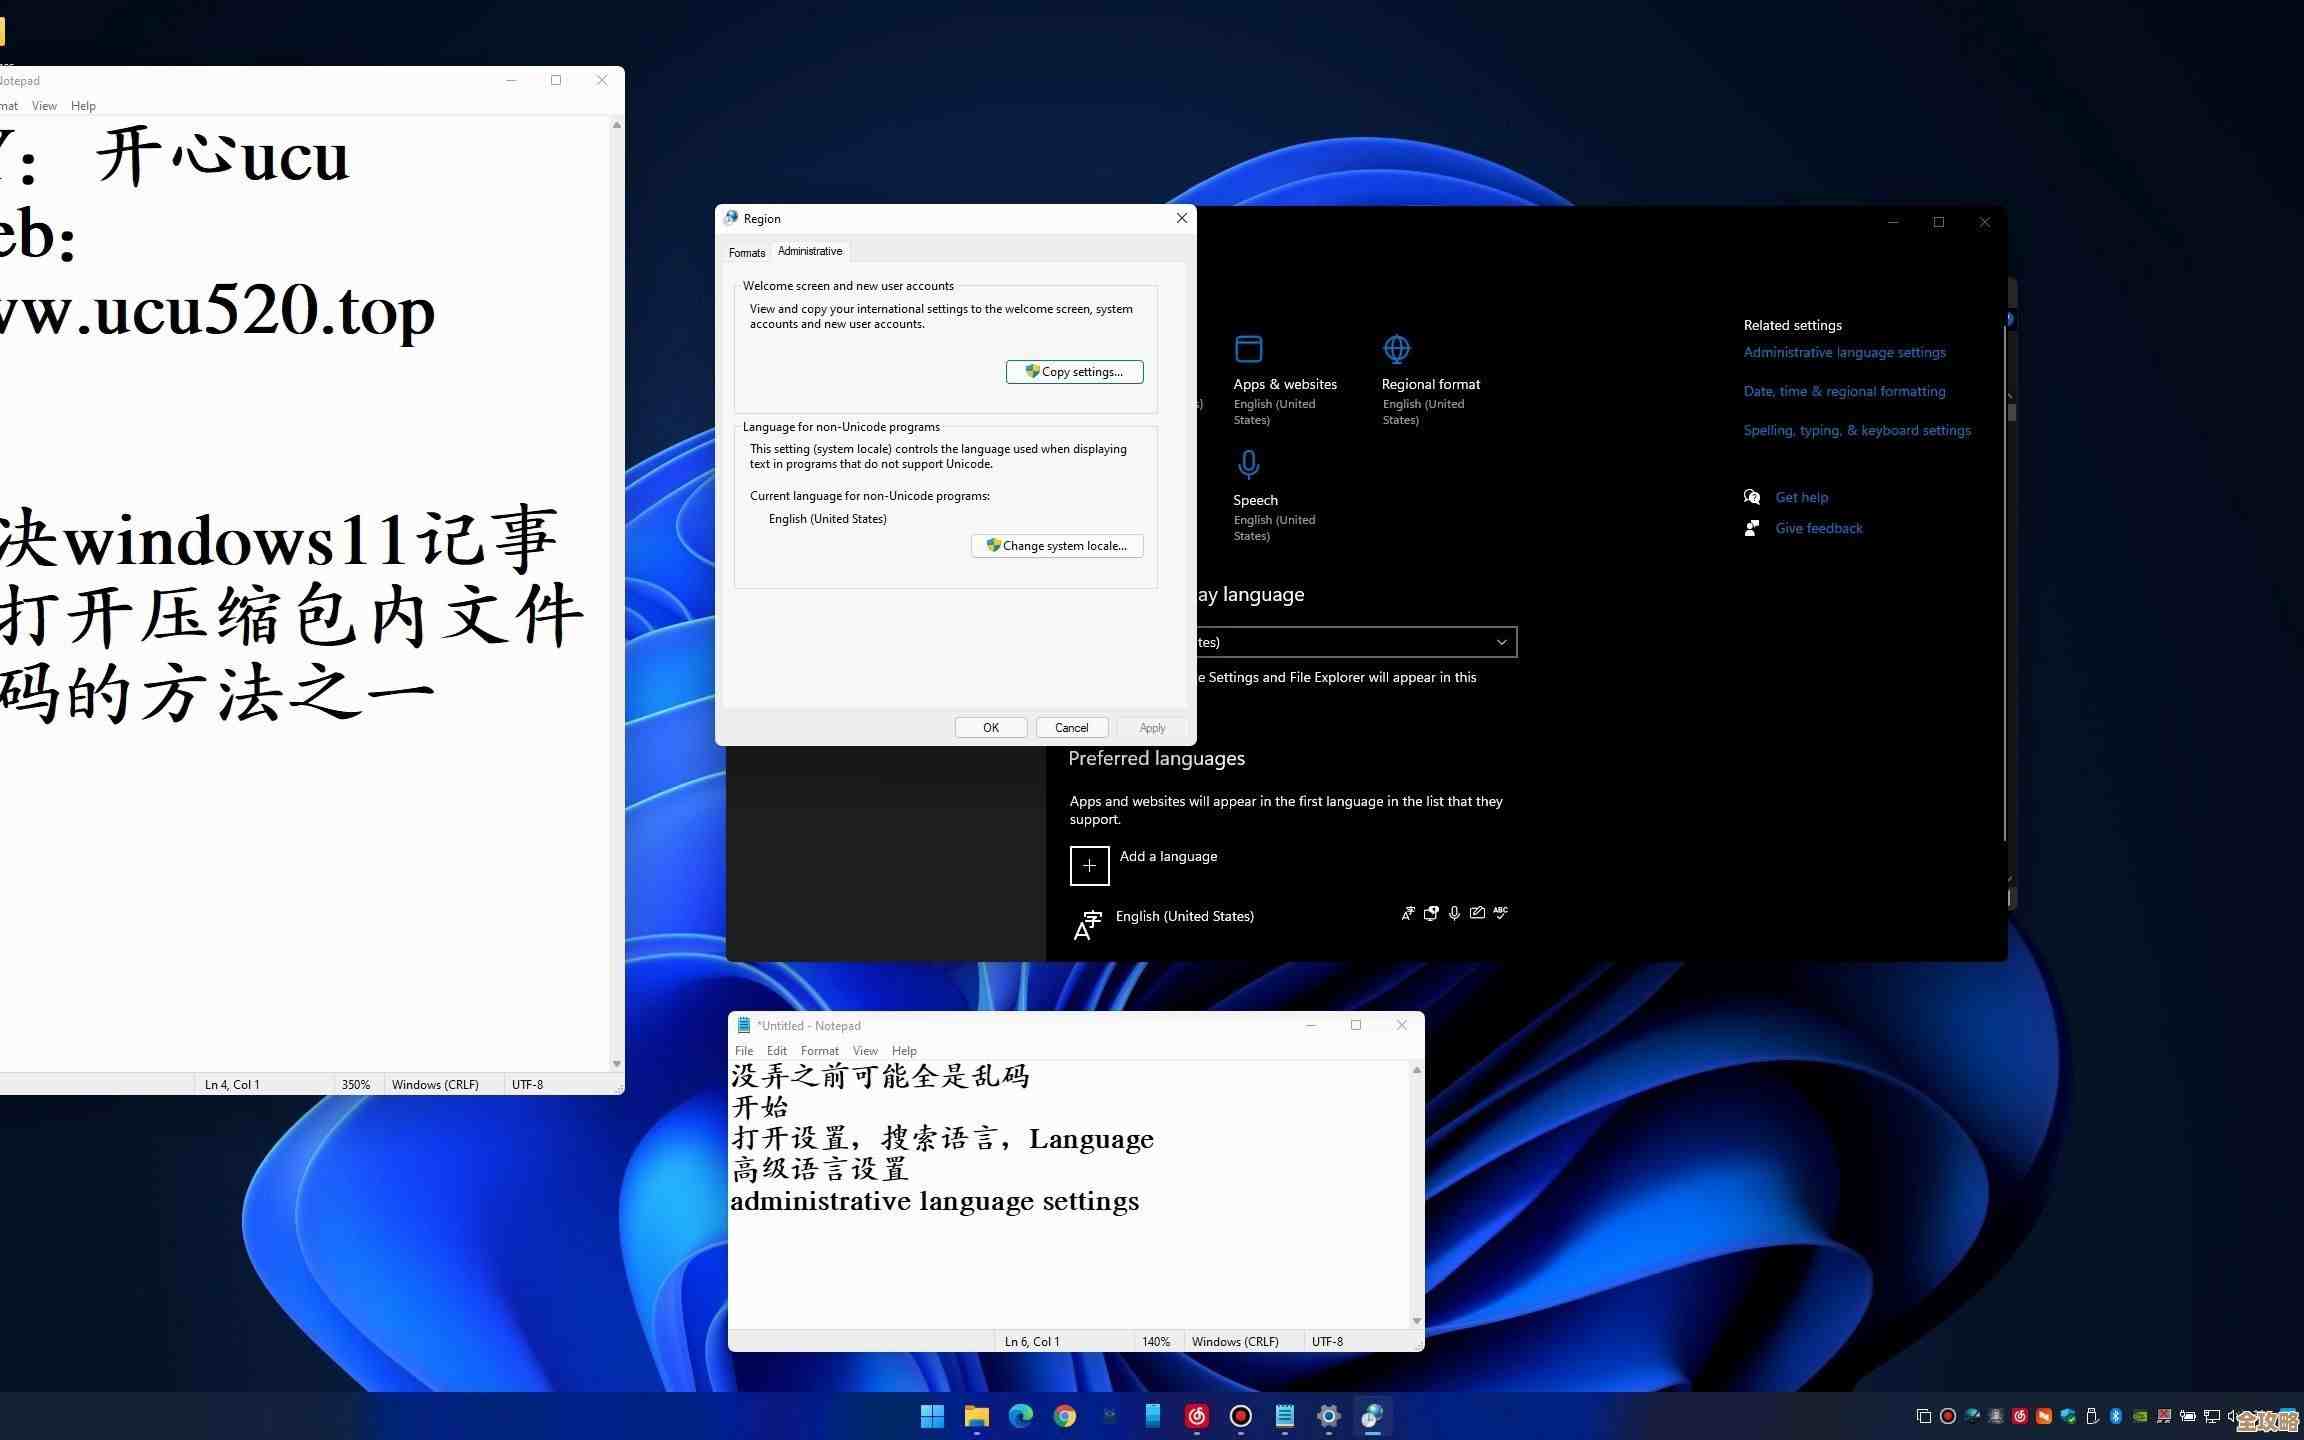Open File Explorer from the taskbar
The image size is (2304, 1440).
(976, 1417)
